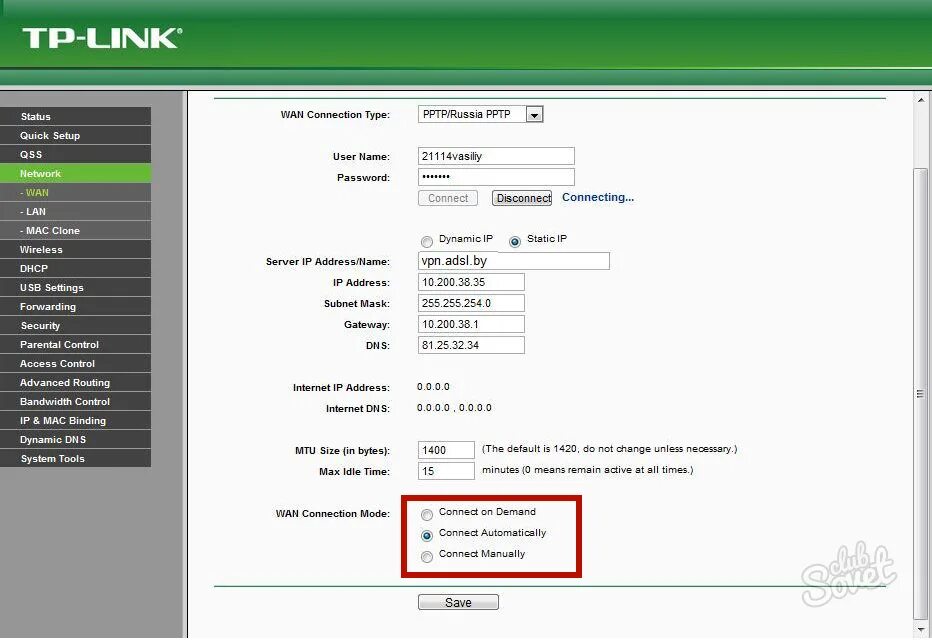This screenshot has width=932, height=643.
Task: Open the Security menu item
Action: pyautogui.click(x=75, y=326)
